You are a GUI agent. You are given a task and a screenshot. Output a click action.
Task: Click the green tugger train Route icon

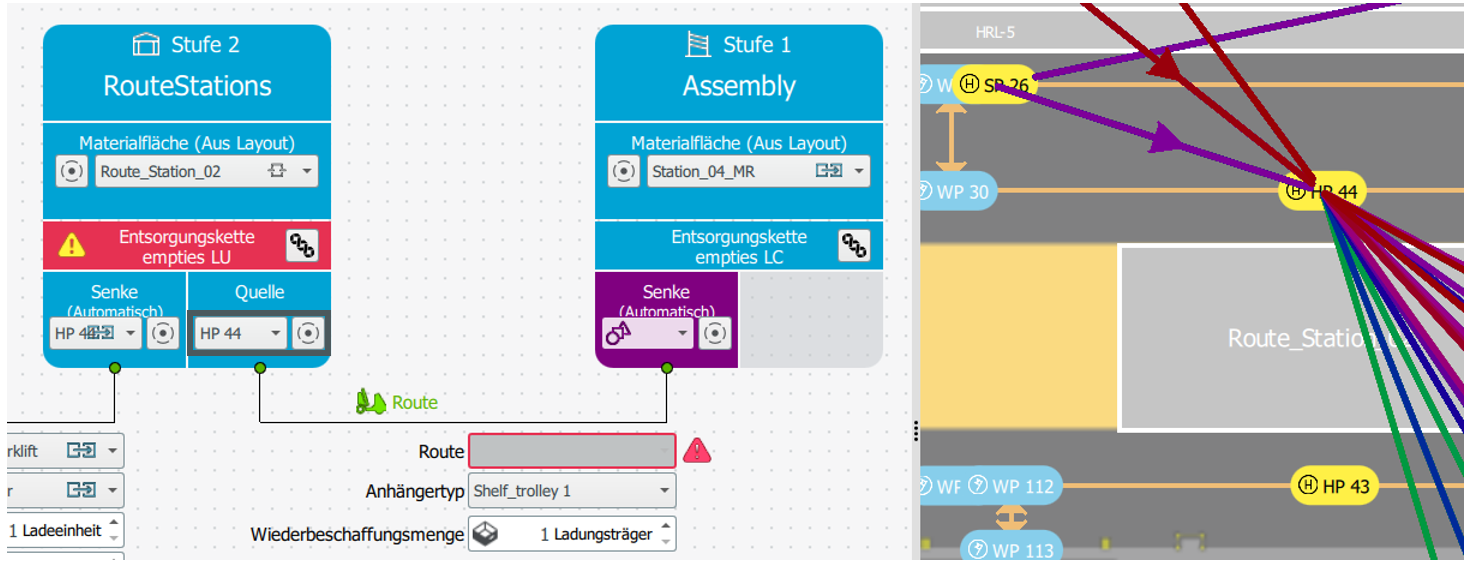[371, 402]
